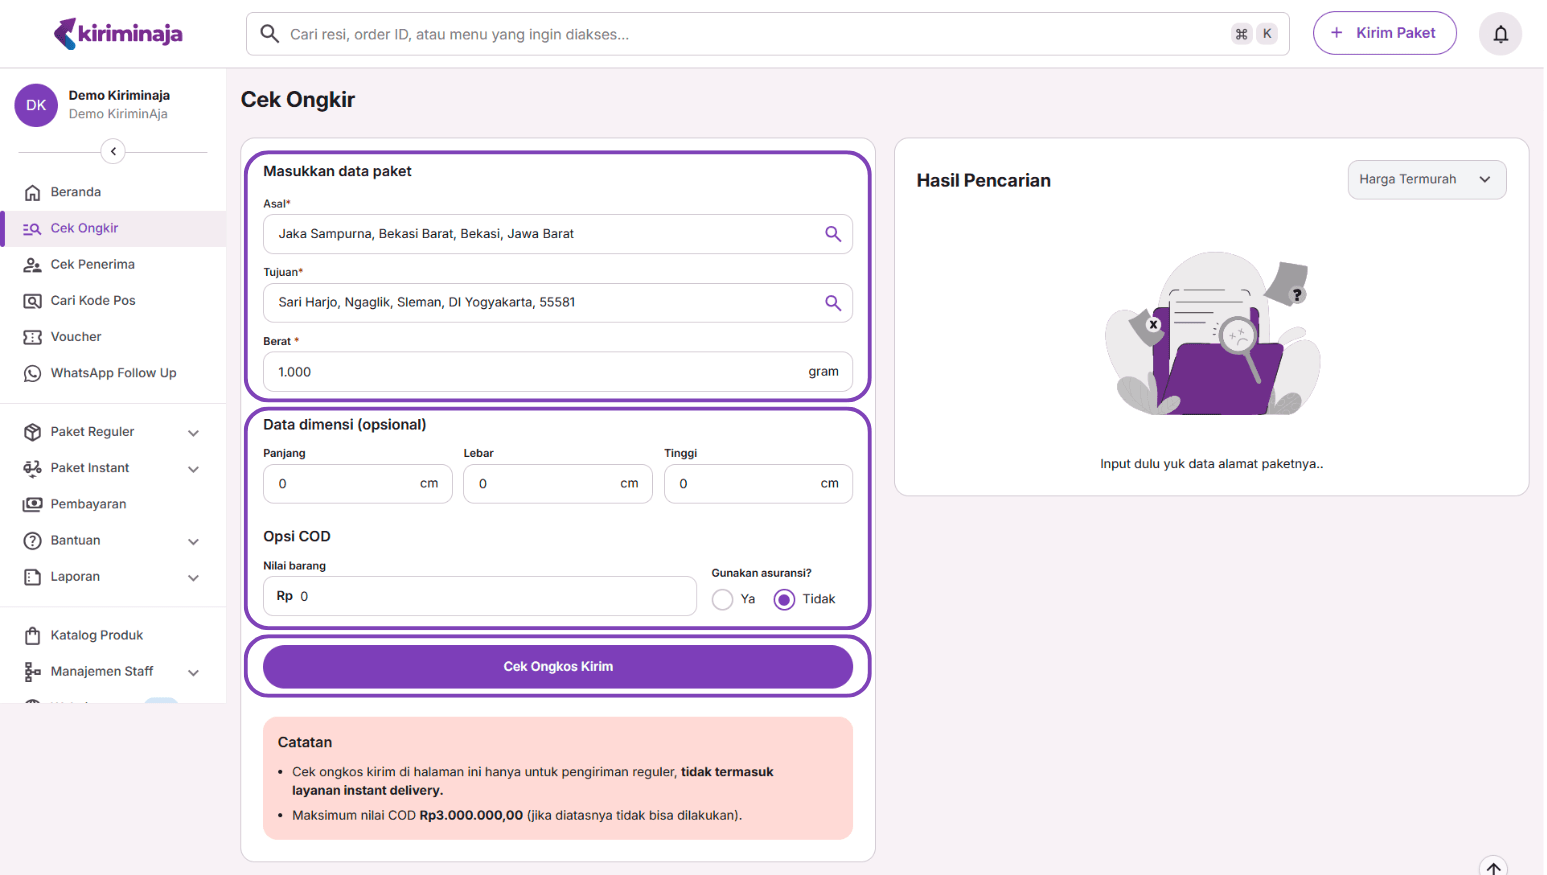
Task: Click the Kiriminaja logo
Action: pyautogui.click(x=118, y=34)
